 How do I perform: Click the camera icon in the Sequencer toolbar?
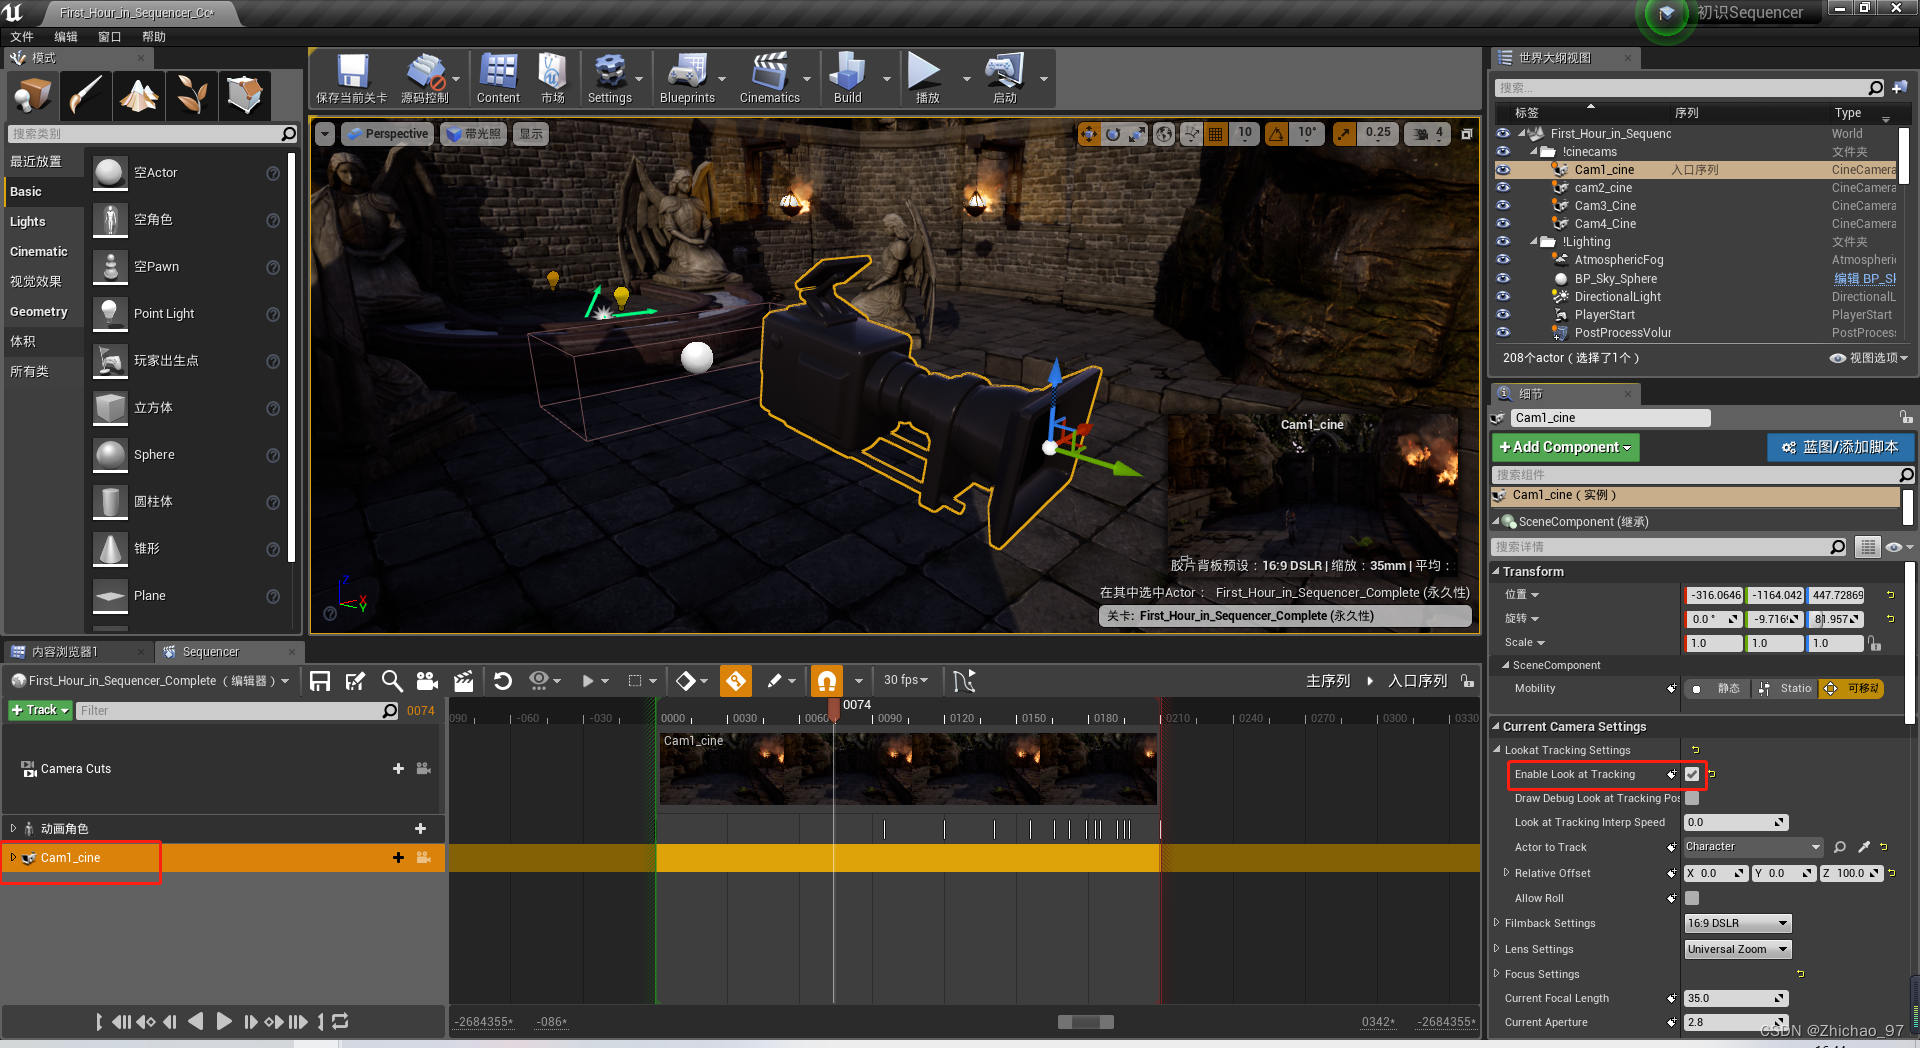[x=427, y=680]
